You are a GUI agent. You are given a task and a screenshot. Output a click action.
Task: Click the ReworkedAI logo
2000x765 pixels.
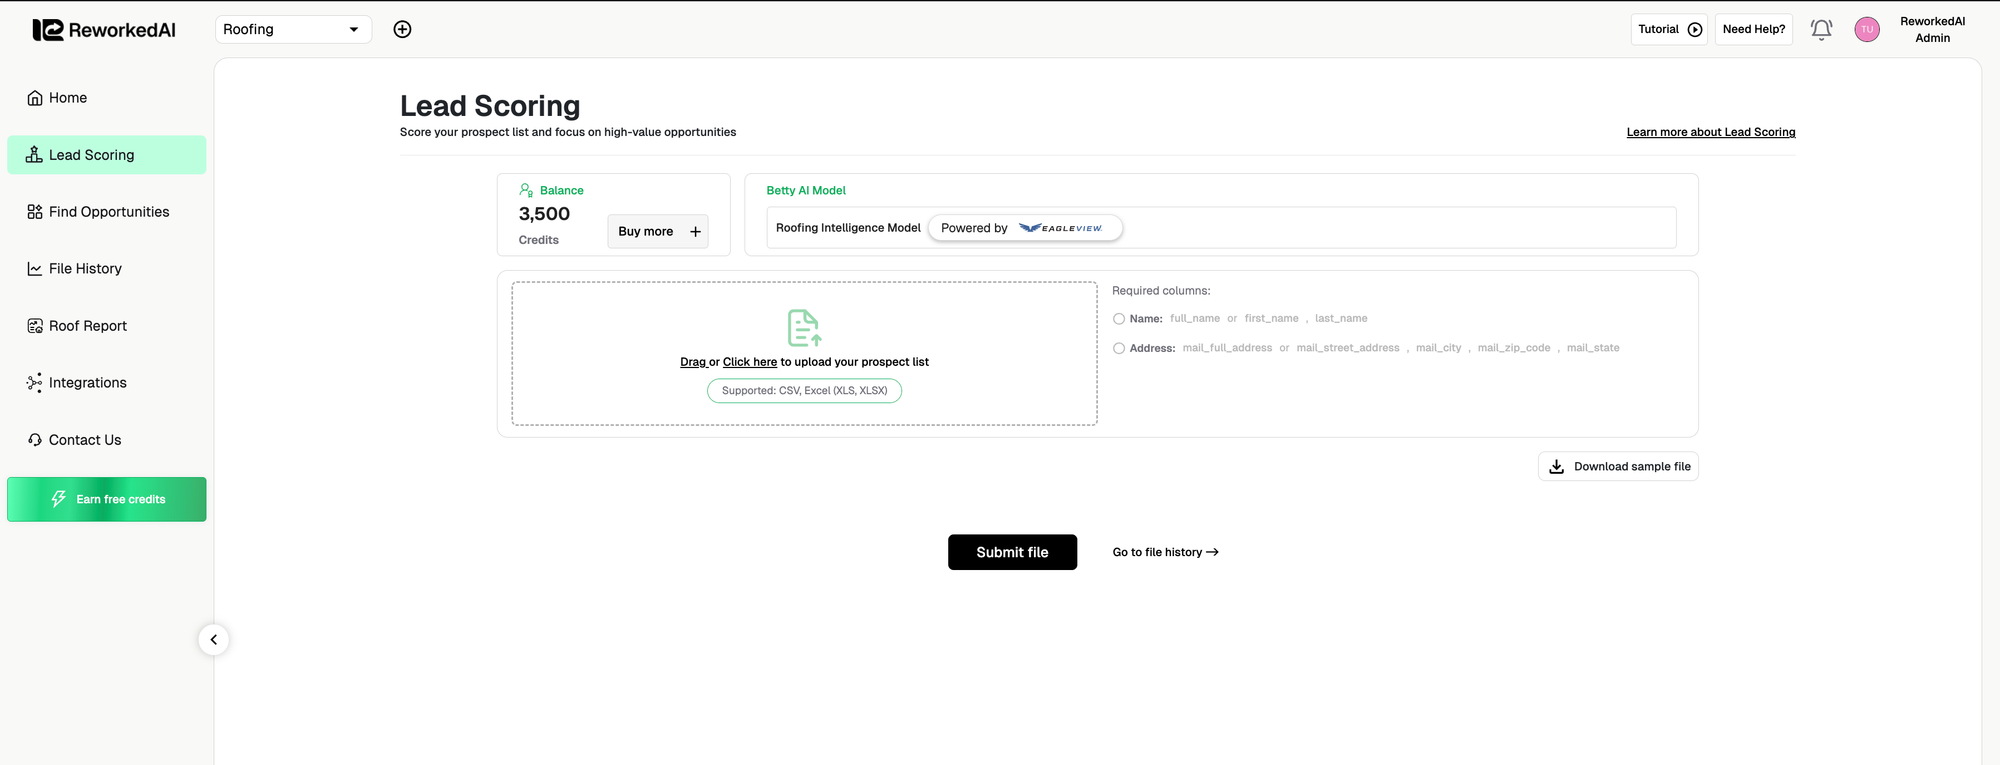point(104,30)
